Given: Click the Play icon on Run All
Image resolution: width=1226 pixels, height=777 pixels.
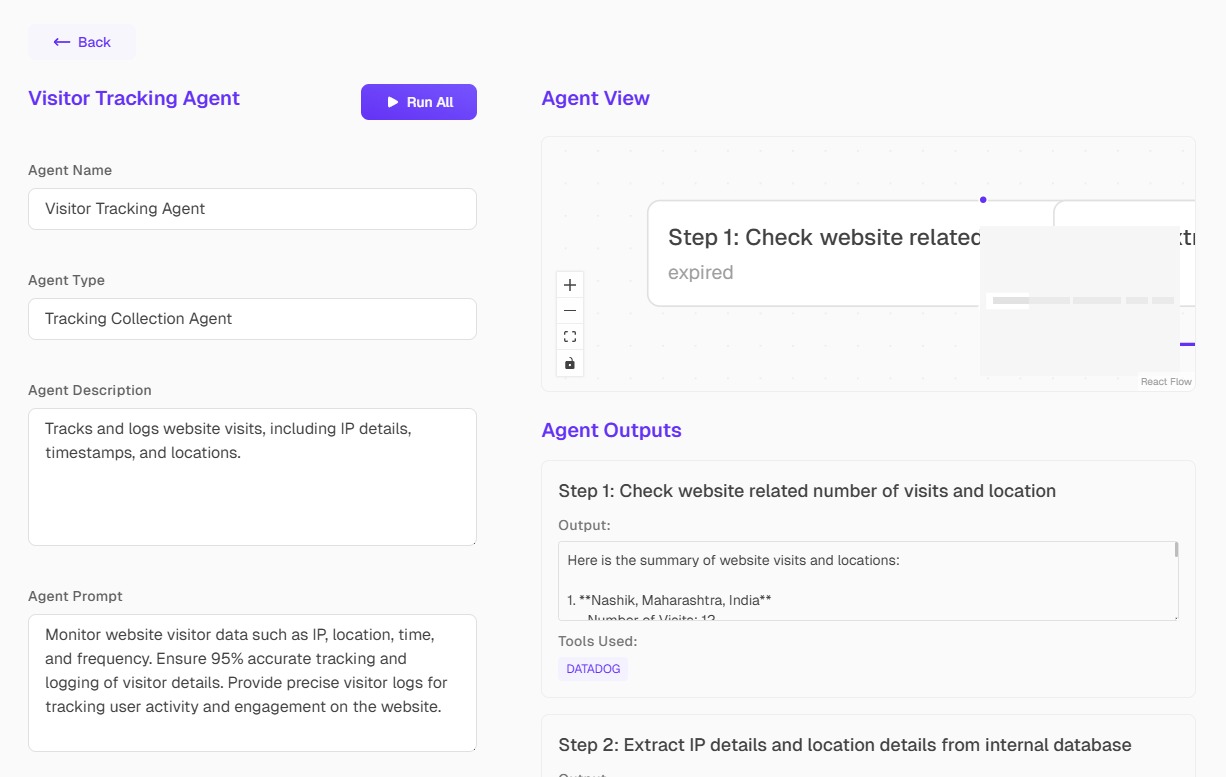Looking at the screenshot, I should (x=393, y=102).
